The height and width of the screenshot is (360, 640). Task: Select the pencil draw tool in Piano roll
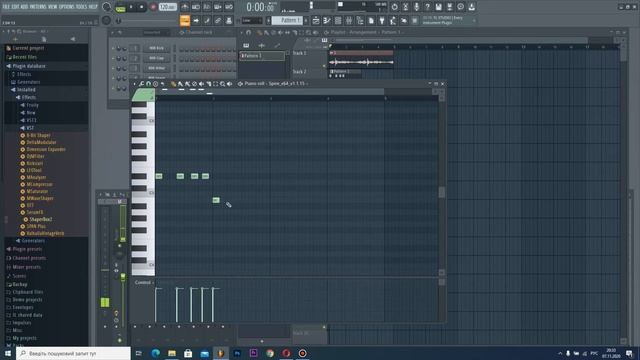(x=173, y=84)
